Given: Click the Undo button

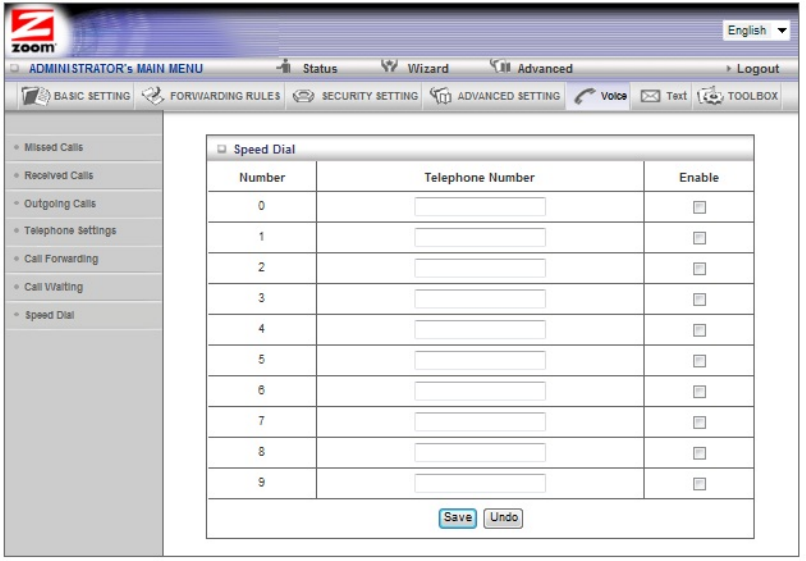Looking at the screenshot, I should 503,518.
